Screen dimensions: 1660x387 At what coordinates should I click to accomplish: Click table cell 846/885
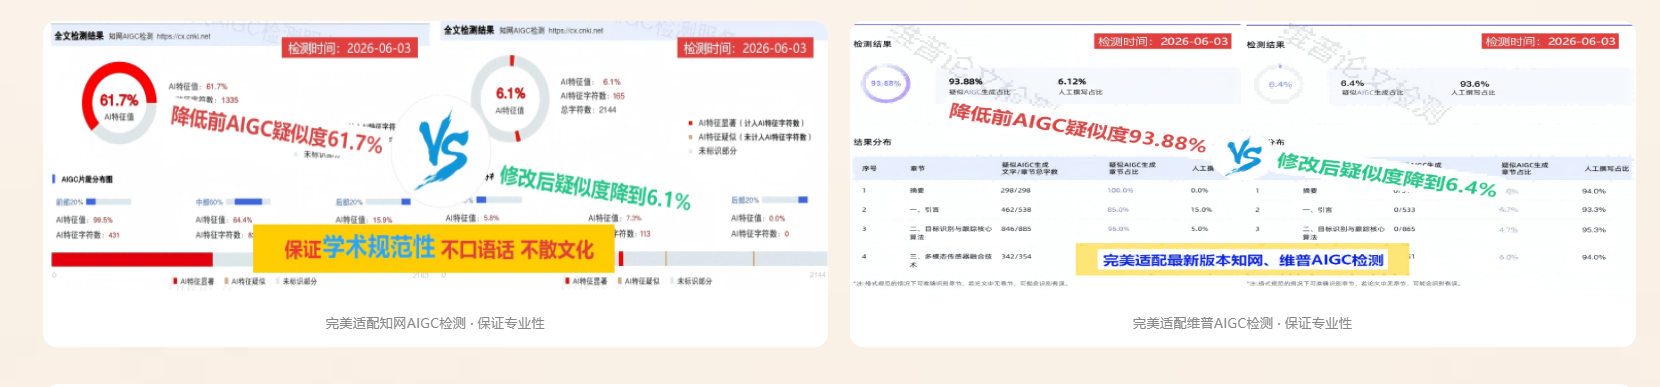point(1016,229)
